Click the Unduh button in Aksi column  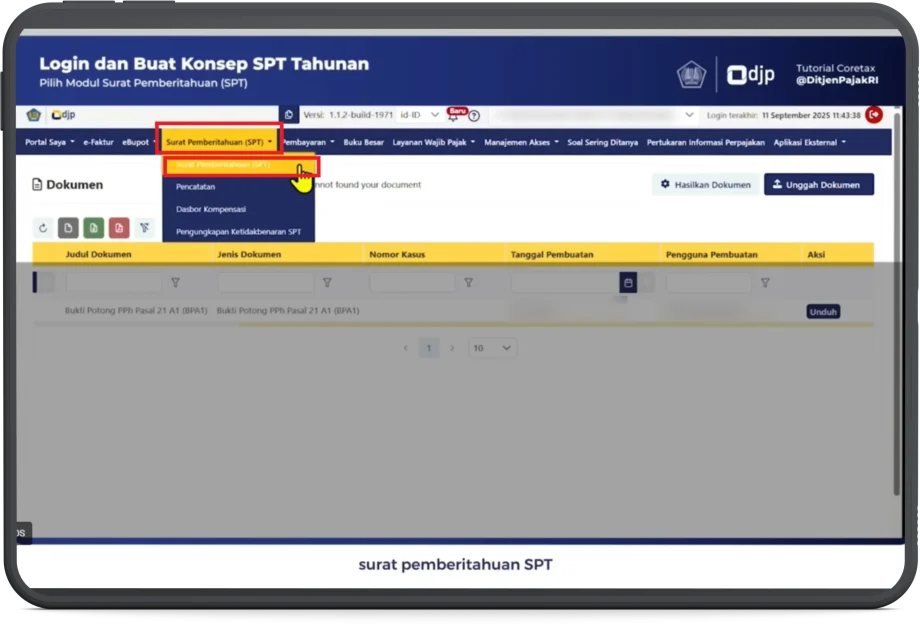click(823, 312)
